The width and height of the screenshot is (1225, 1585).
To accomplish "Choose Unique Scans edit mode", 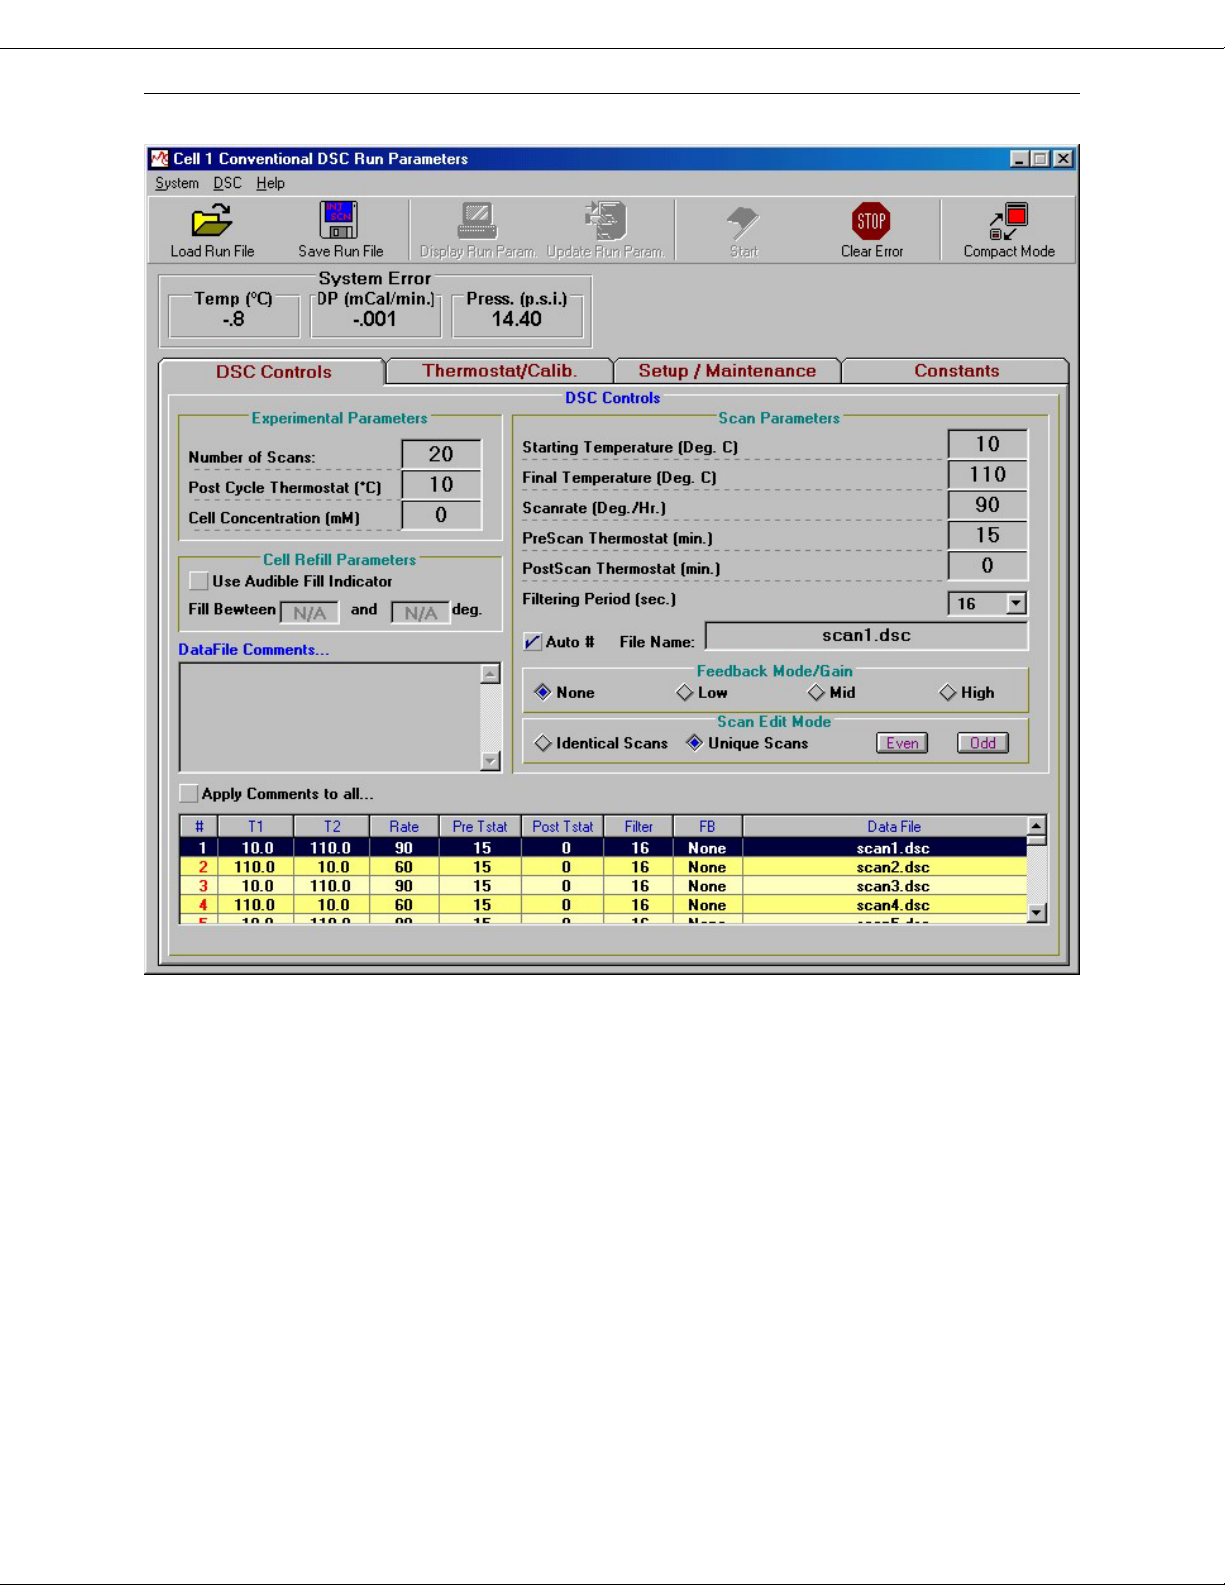I will pyautogui.click(x=694, y=743).
